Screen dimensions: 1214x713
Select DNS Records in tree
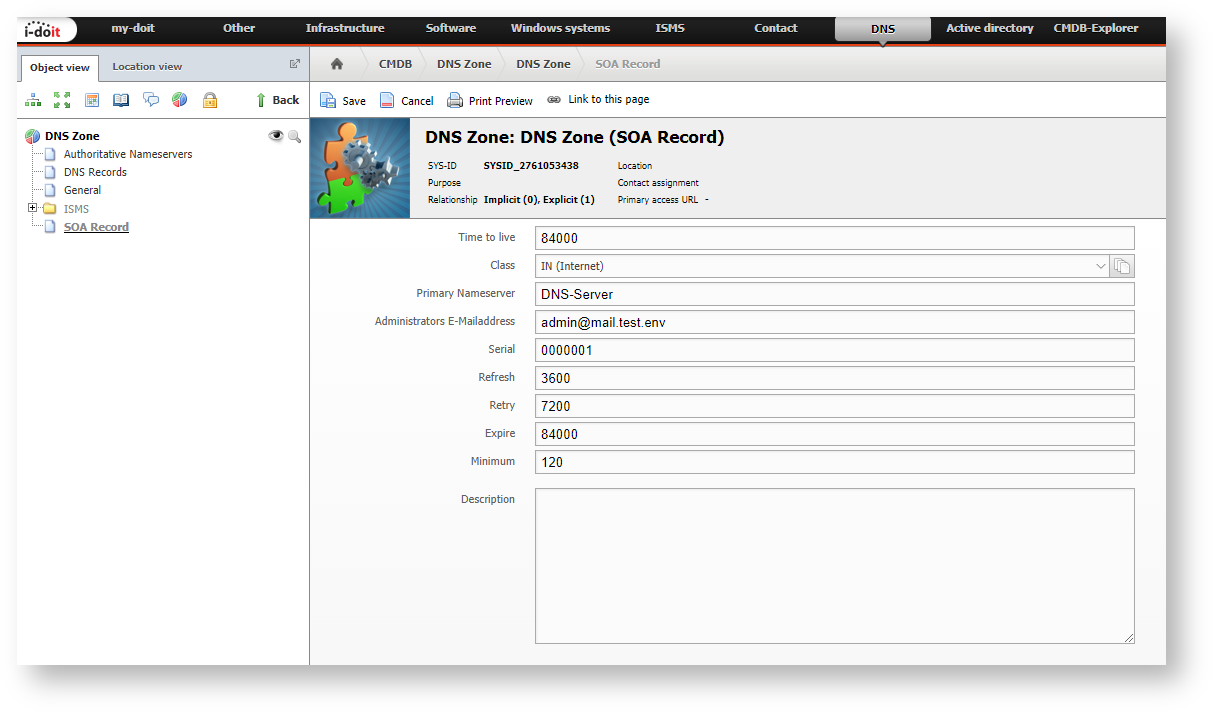pos(95,172)
